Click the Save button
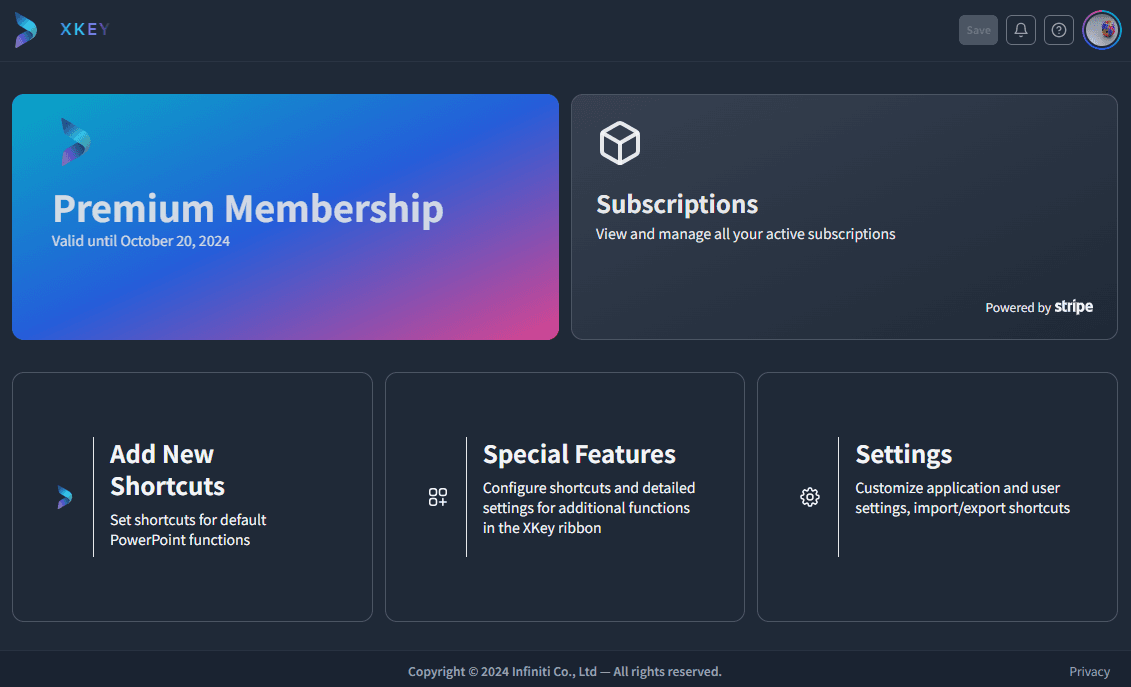1131x687 pixels. [x=978, y=30]
